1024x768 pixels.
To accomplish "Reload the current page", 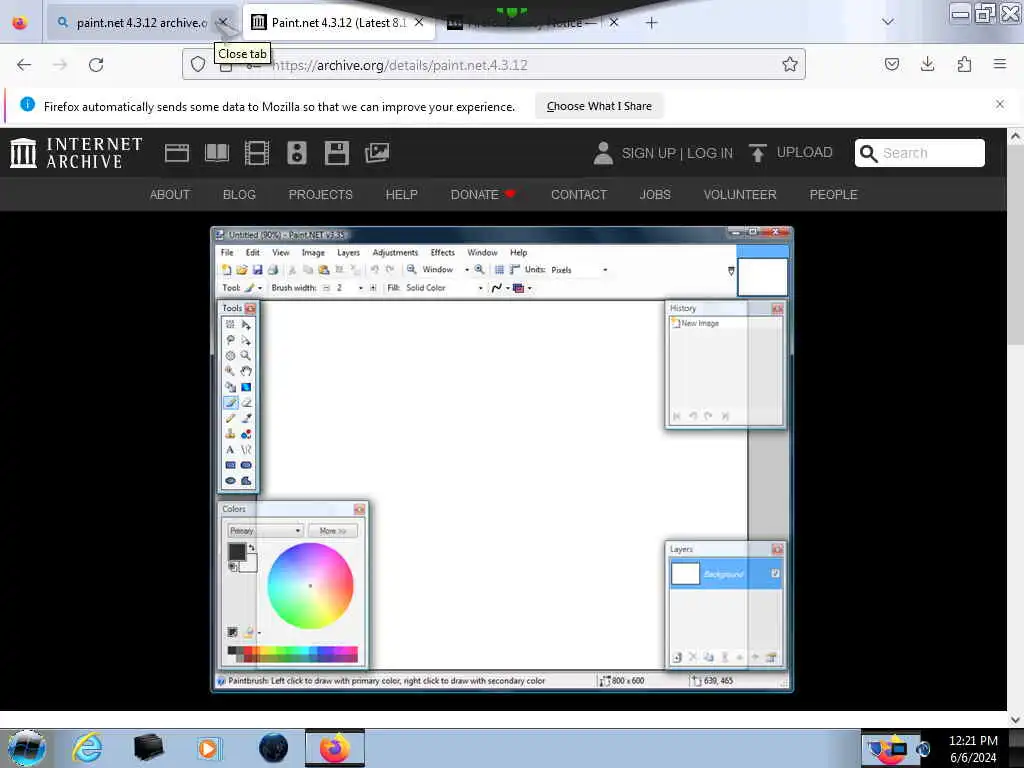I will (96, 65).
